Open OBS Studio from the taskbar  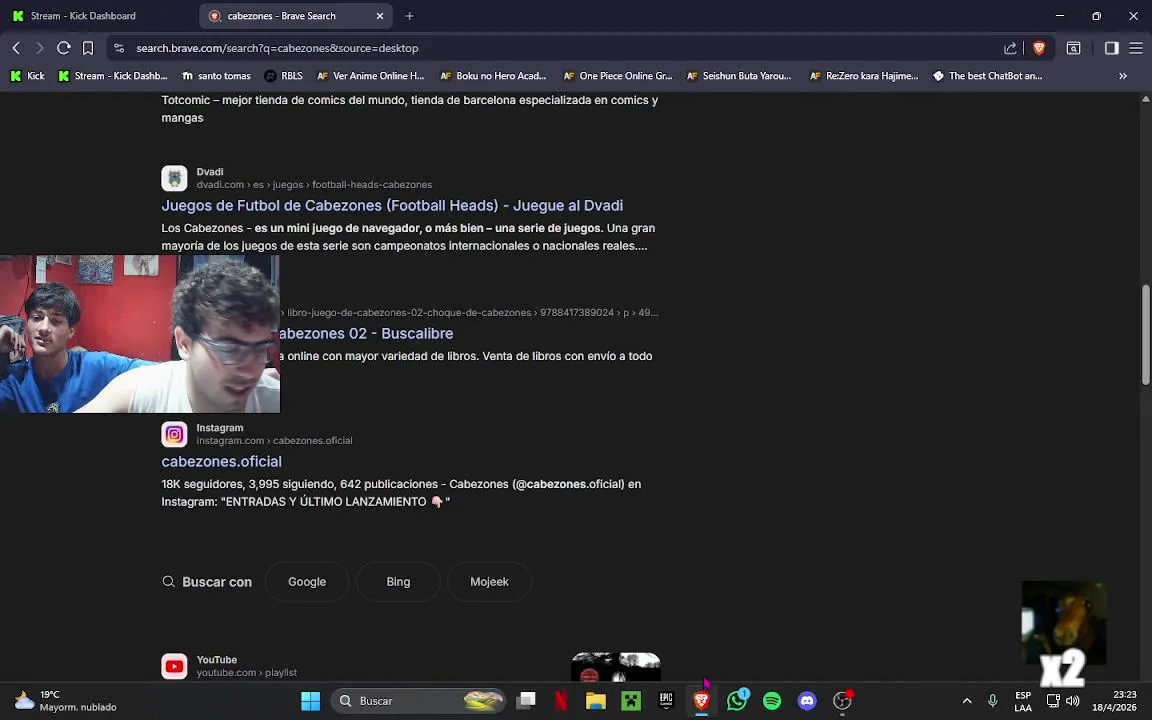pos(843,701)
